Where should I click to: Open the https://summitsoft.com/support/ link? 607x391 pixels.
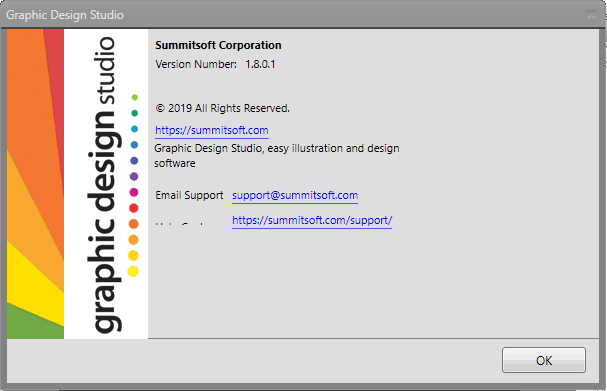click(312, 220)
